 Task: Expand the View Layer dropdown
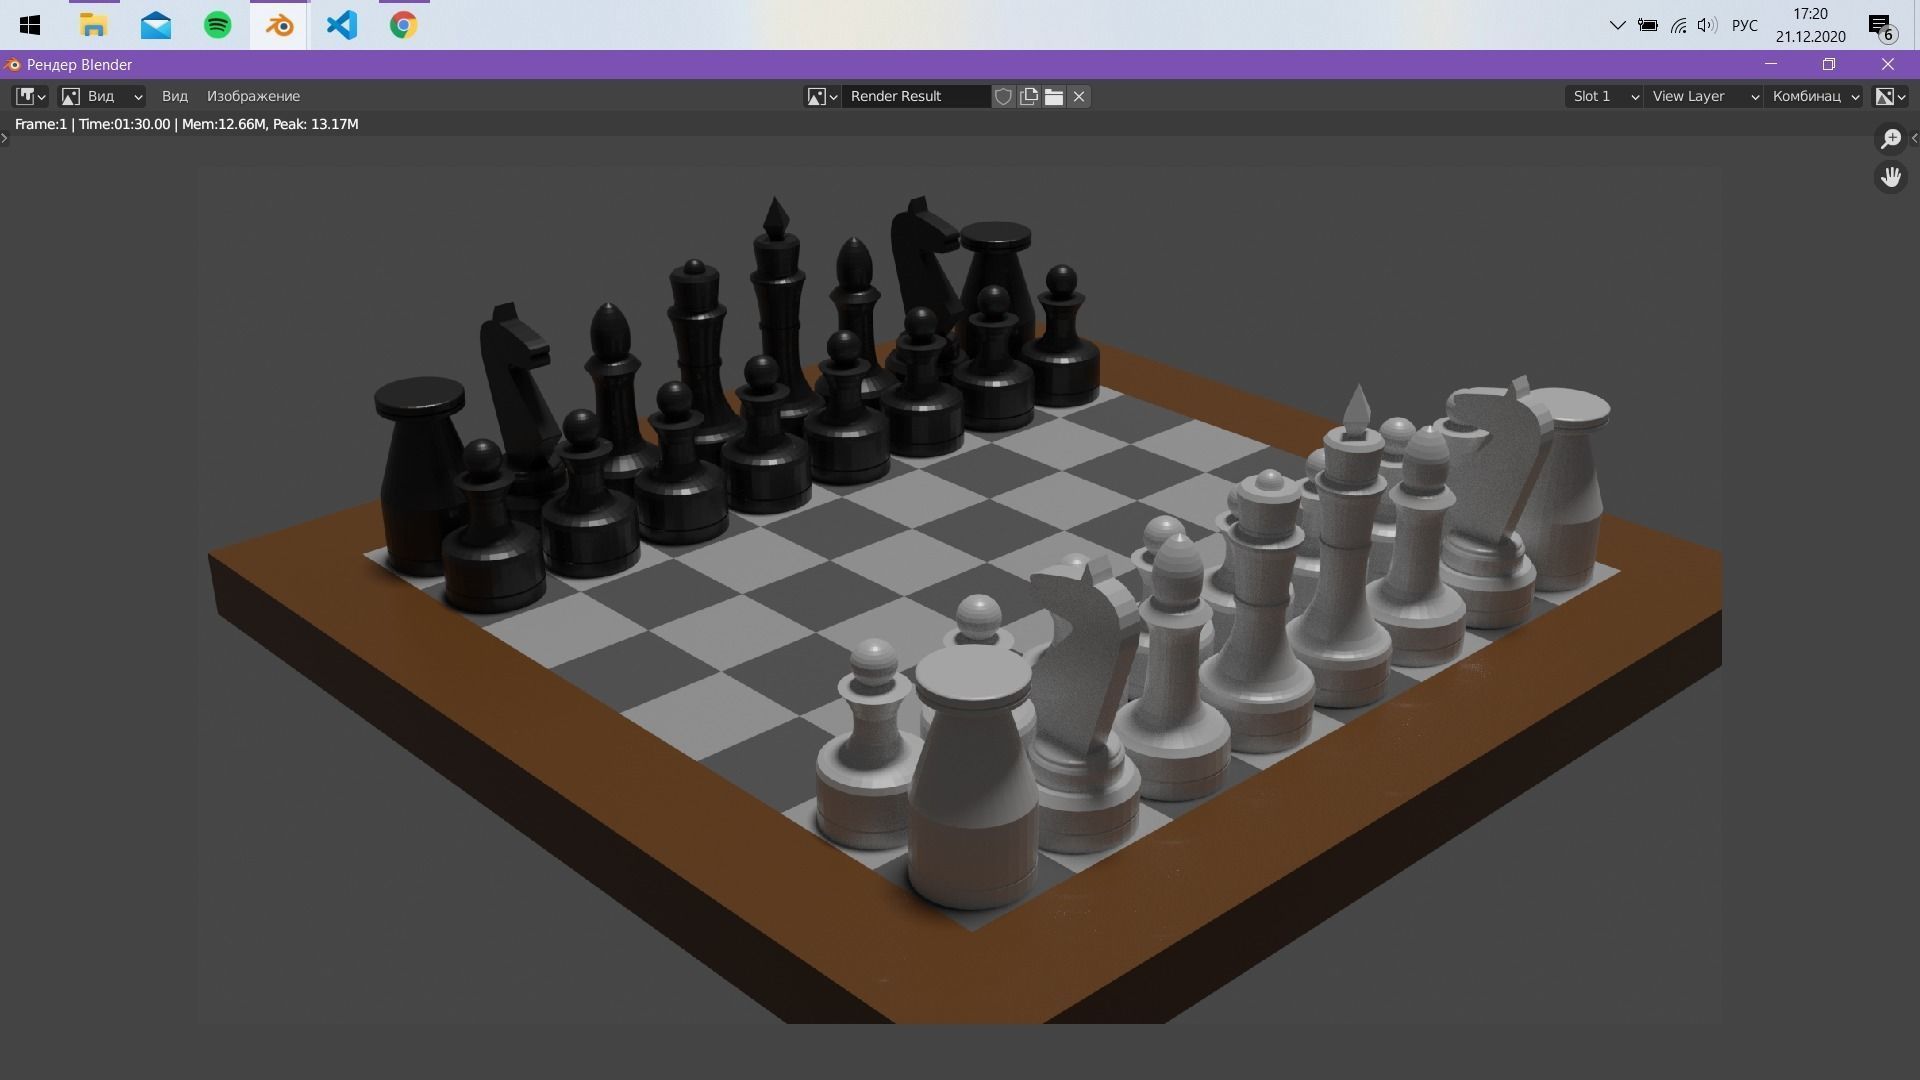point(1703,96)
